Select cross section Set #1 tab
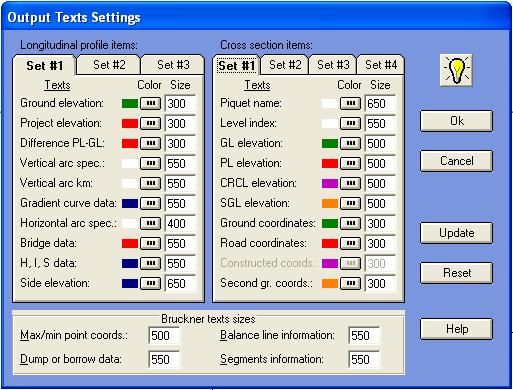 click(237, 66)
